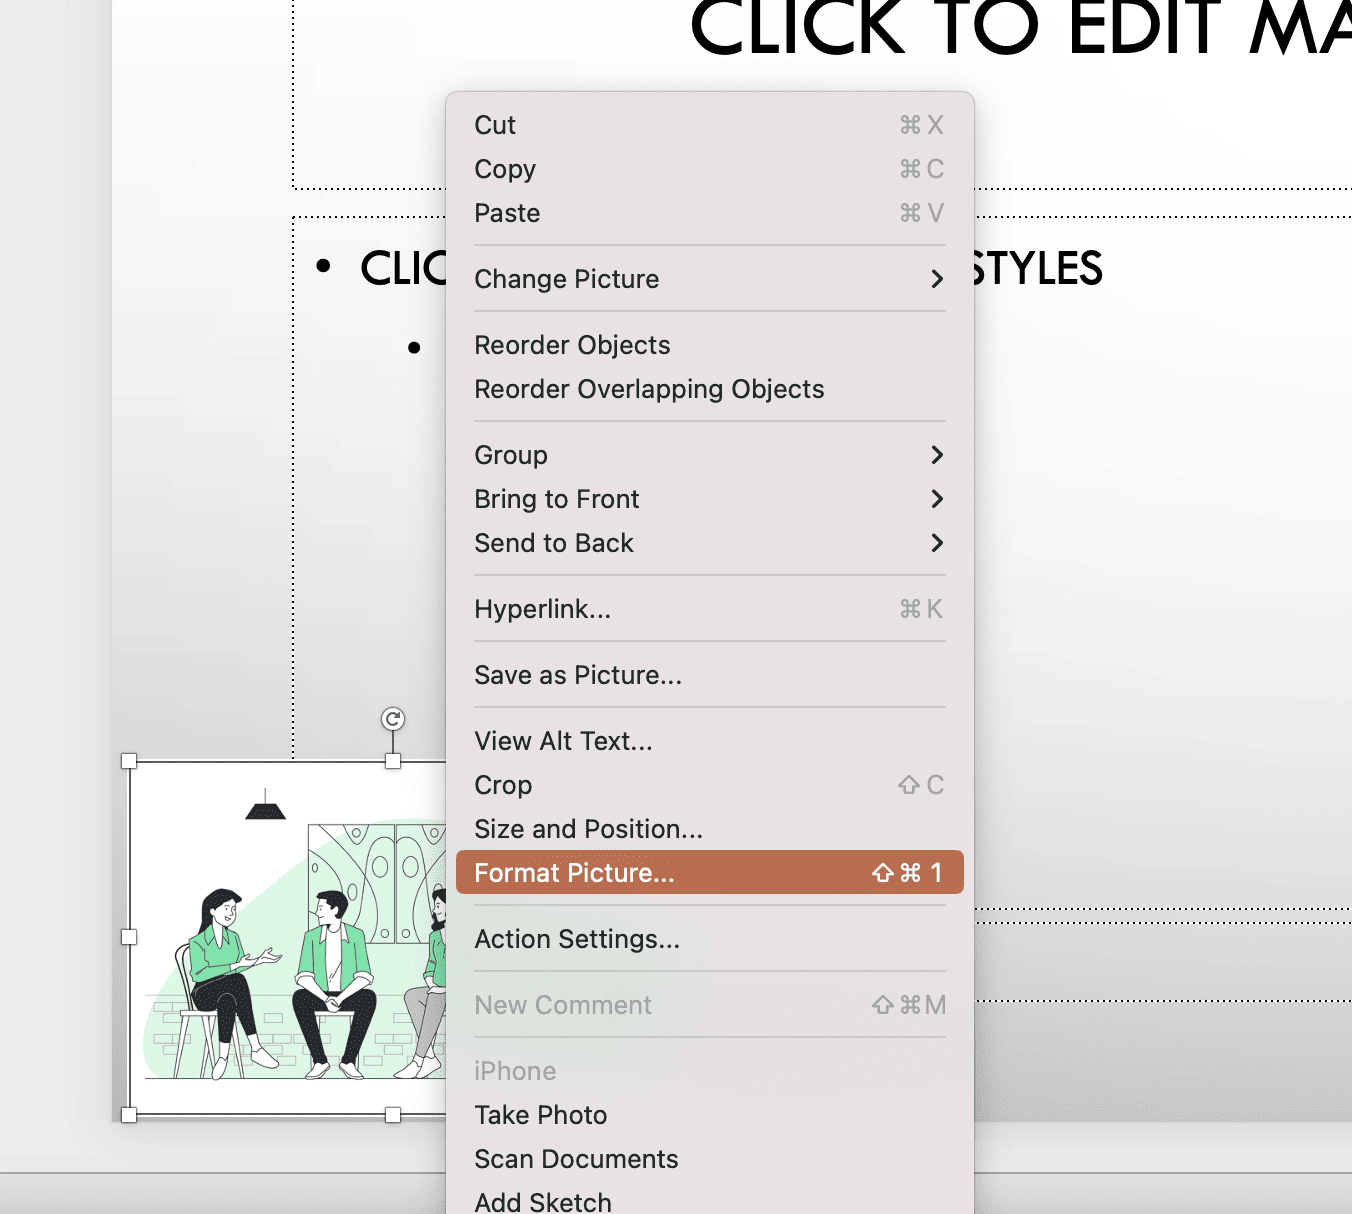Open Action Settings
1352x1214 pixels.
[577, 939]
